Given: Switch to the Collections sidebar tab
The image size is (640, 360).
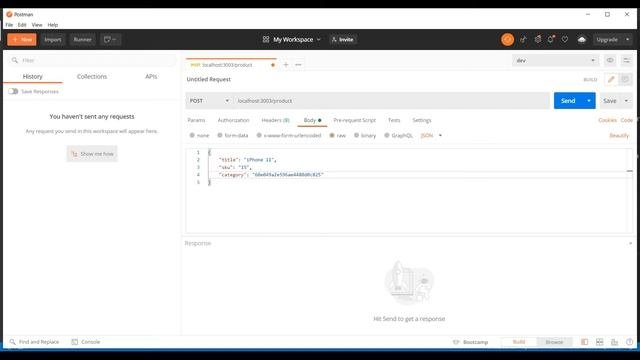Looking at the screenshot, I should pos(92,76).
